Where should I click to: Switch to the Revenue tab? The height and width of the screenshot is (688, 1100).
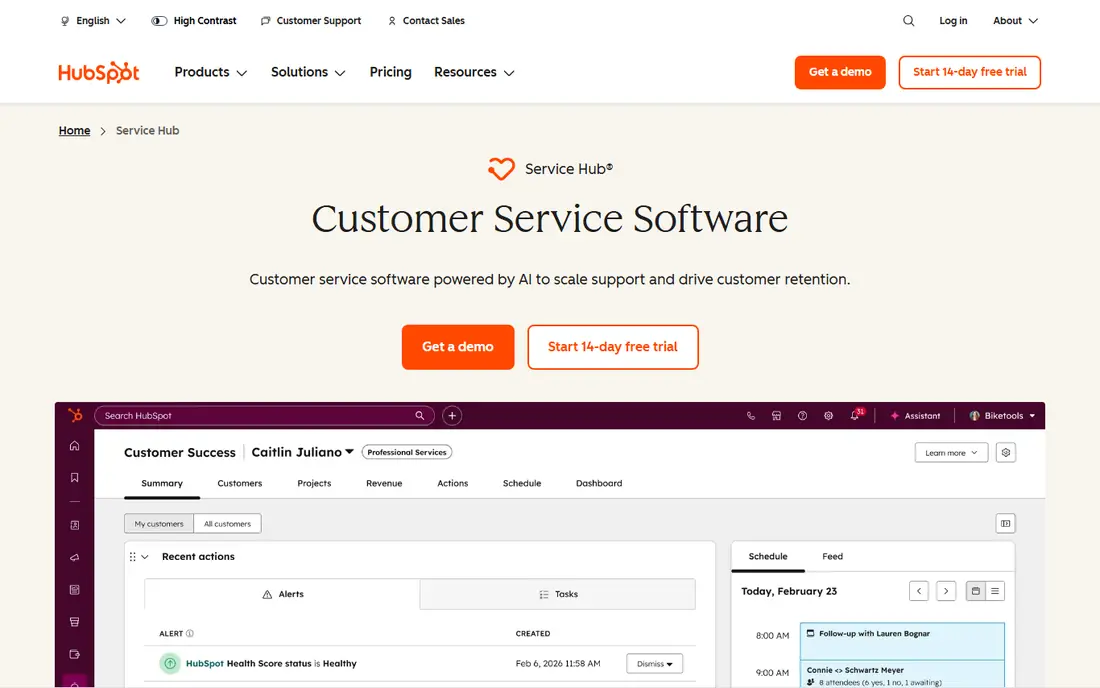384,483
